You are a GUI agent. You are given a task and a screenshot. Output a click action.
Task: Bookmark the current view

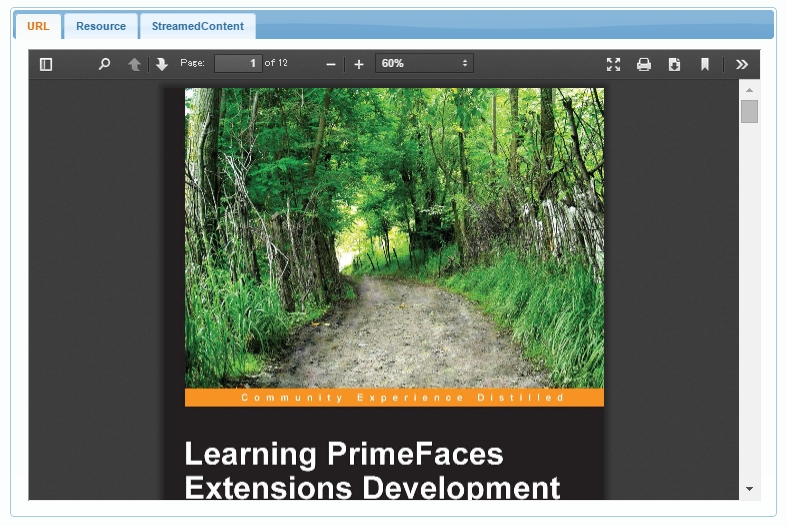click(x=705, y=64)
